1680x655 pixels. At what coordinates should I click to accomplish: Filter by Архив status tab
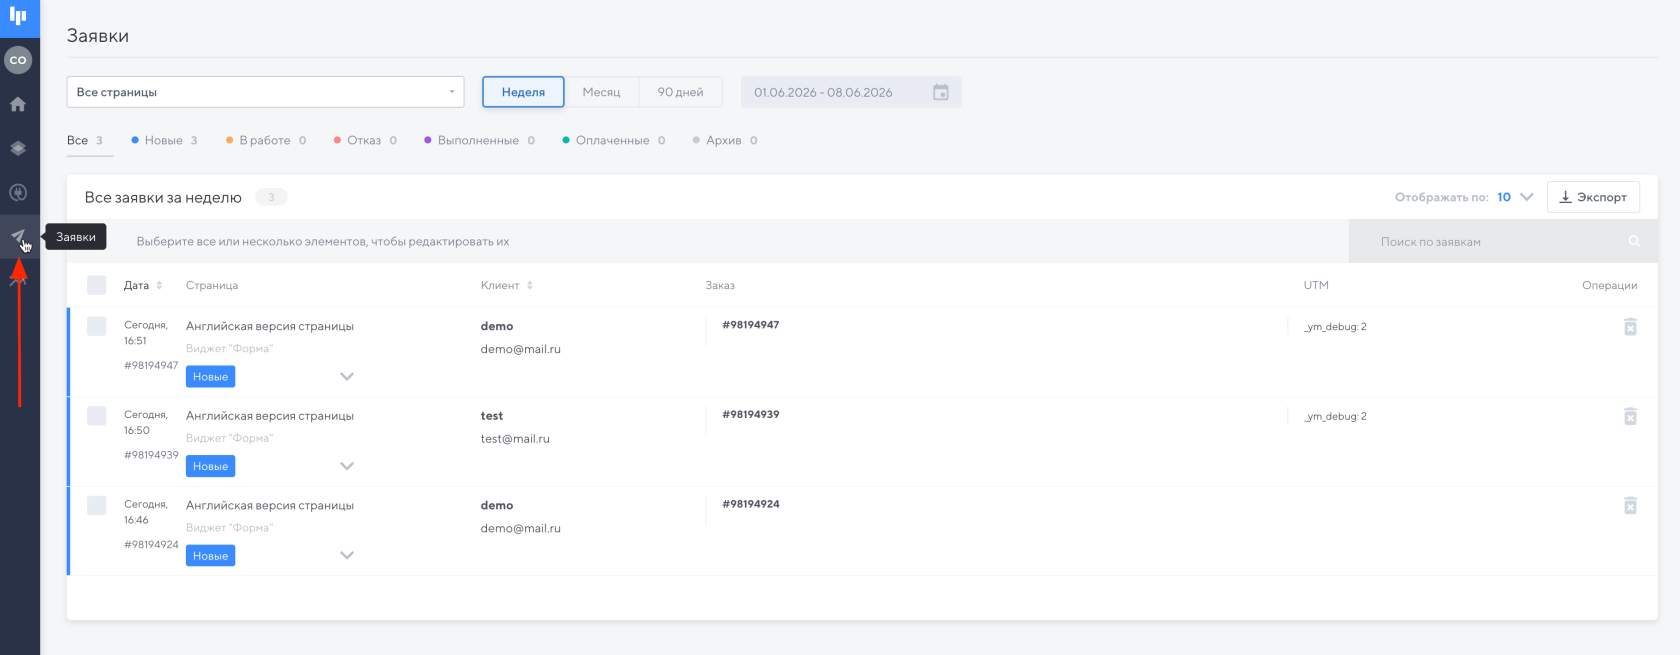tap(725, 140)
